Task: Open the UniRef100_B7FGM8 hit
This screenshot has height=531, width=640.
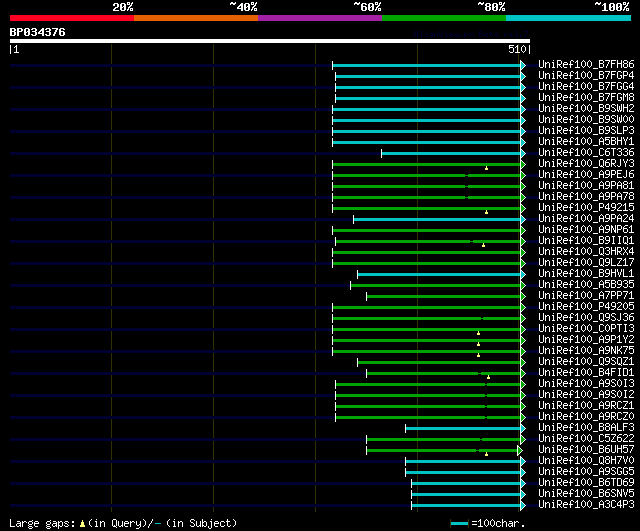Action: (586, 98)
